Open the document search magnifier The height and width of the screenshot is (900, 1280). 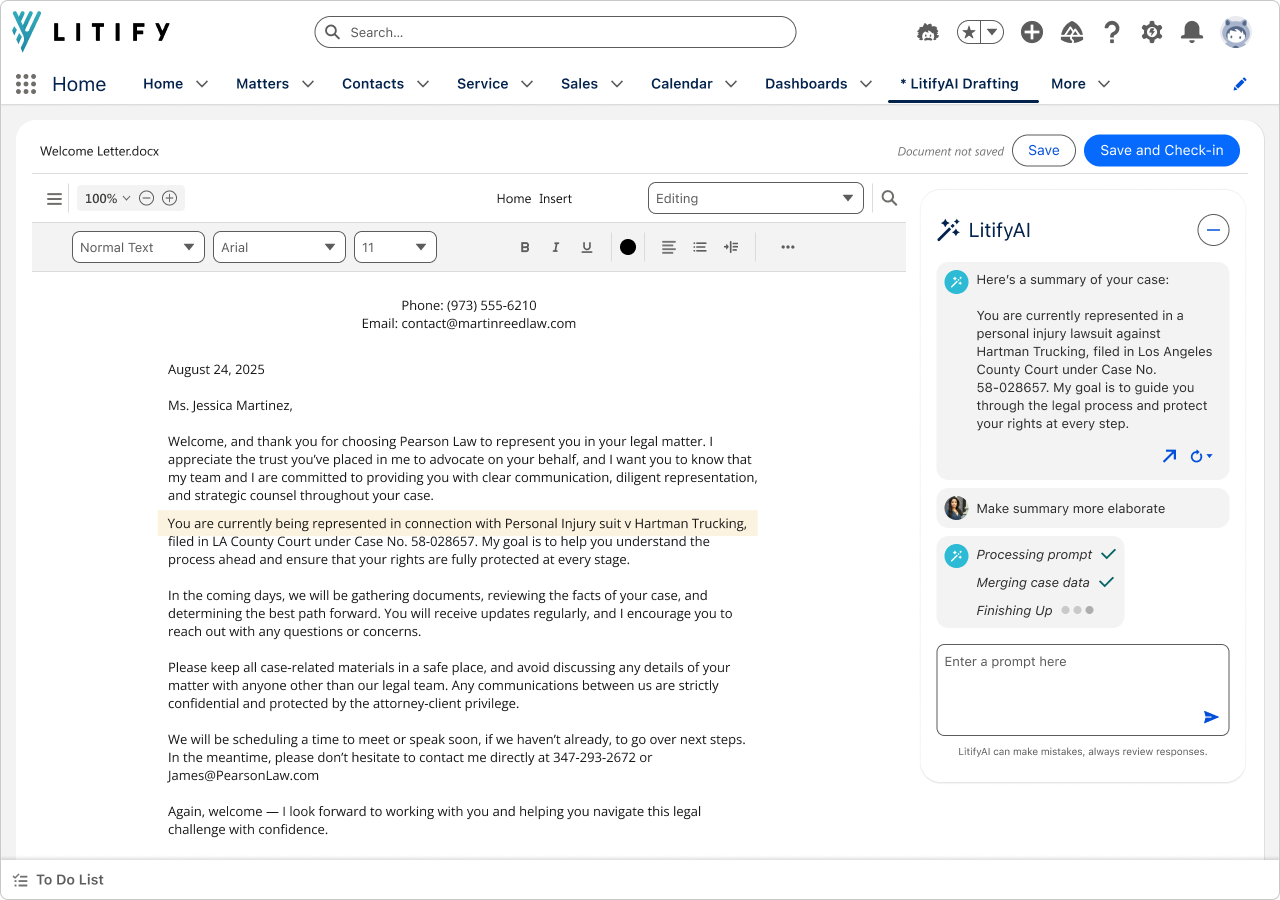[889, 198]
